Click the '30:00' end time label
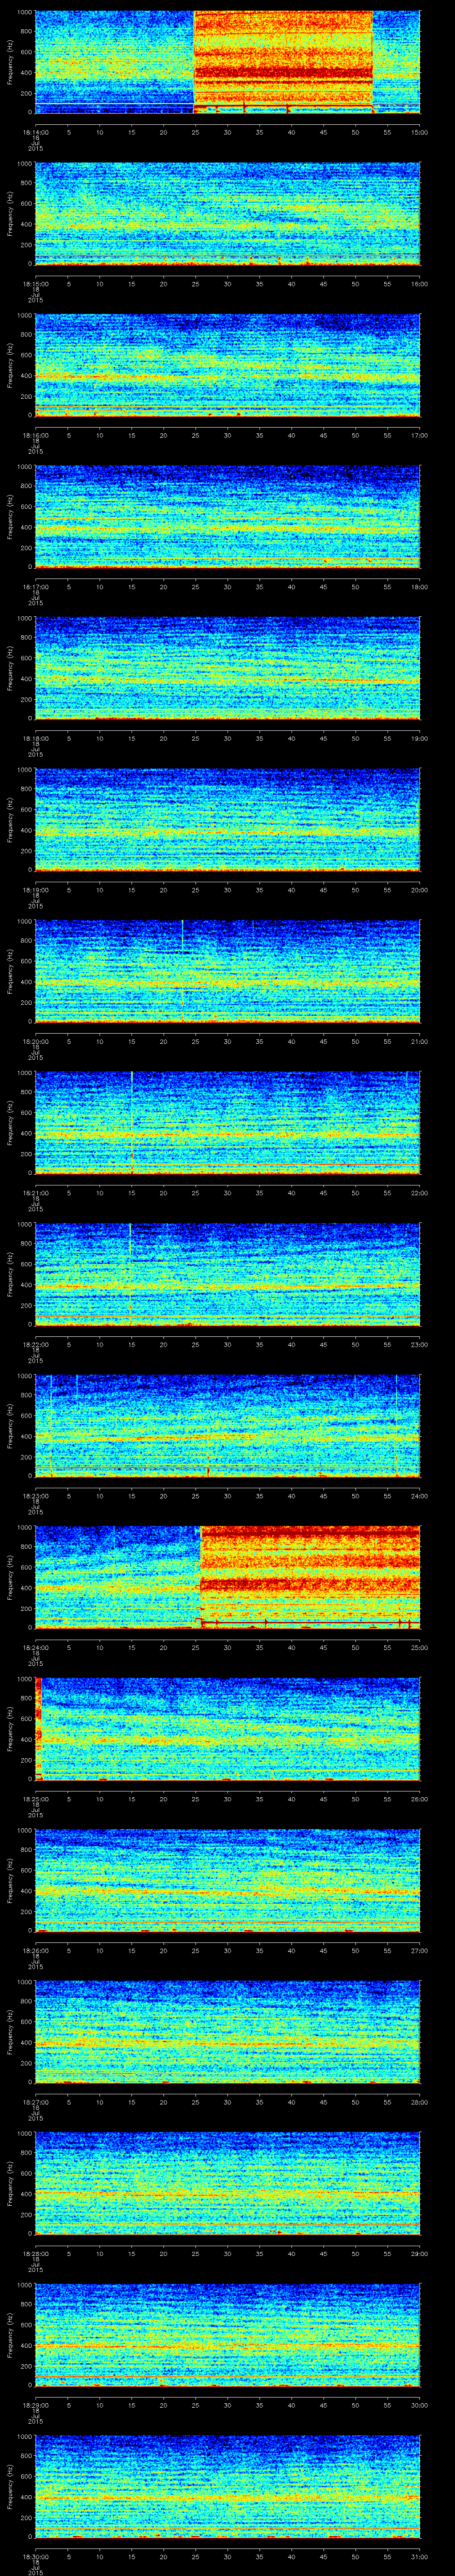The width and height of the screenshot is (455, 2576). tap(419, 2405)
